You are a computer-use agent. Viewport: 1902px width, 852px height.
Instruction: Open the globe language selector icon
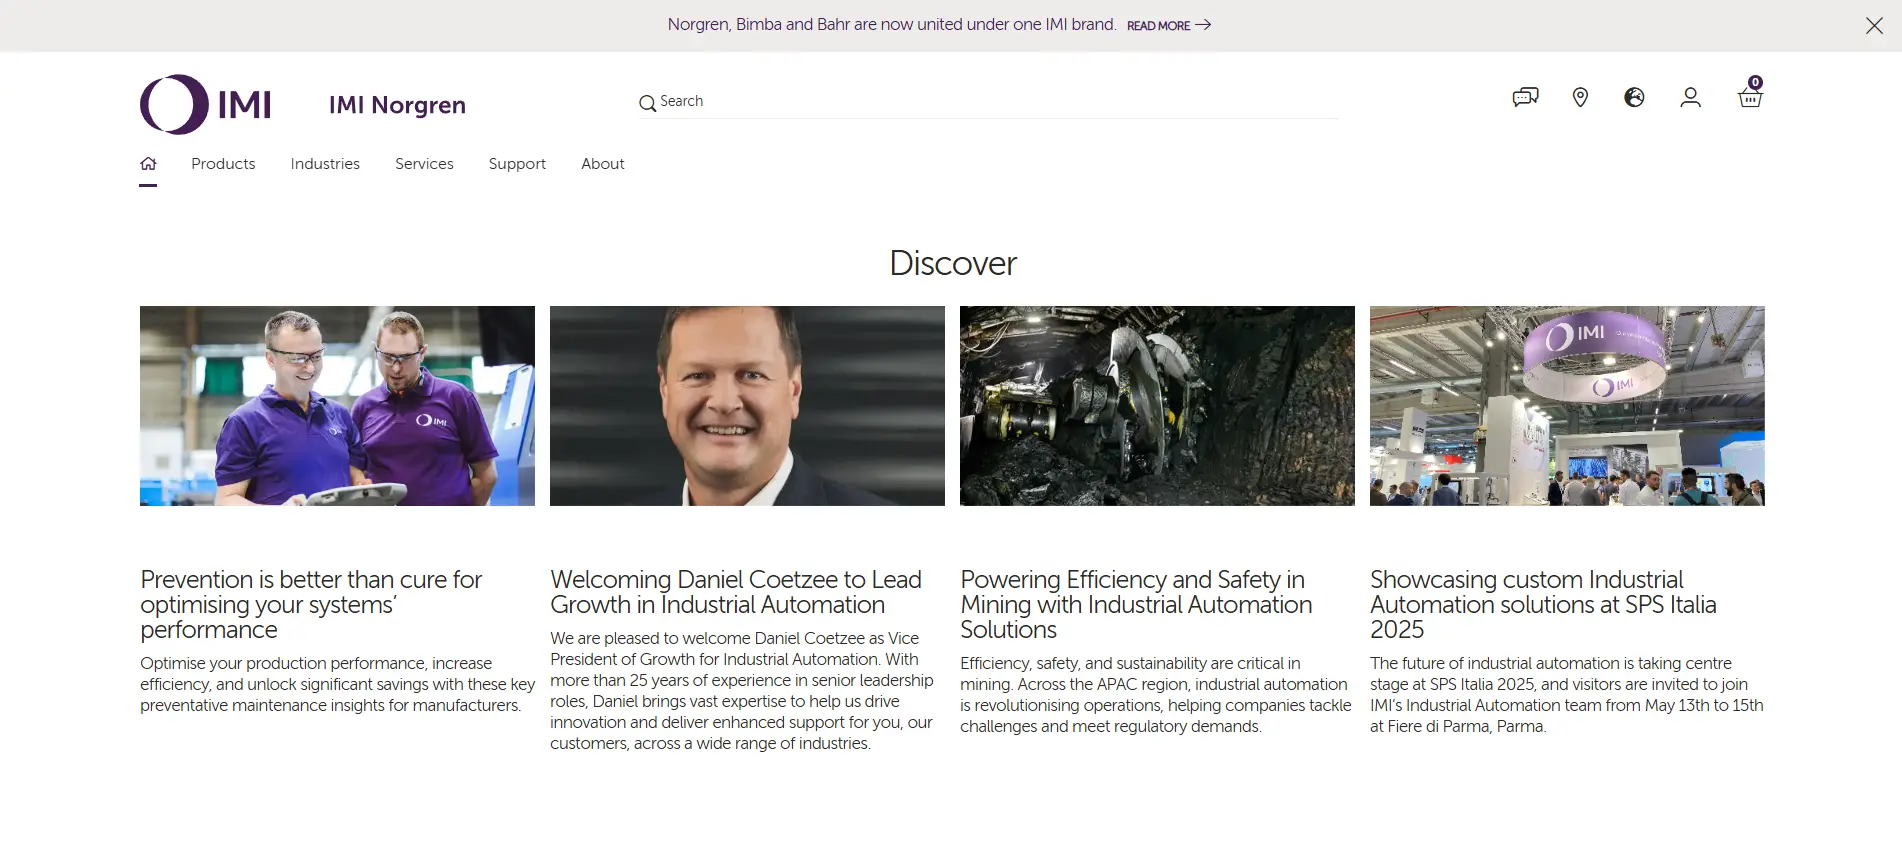1634,97
